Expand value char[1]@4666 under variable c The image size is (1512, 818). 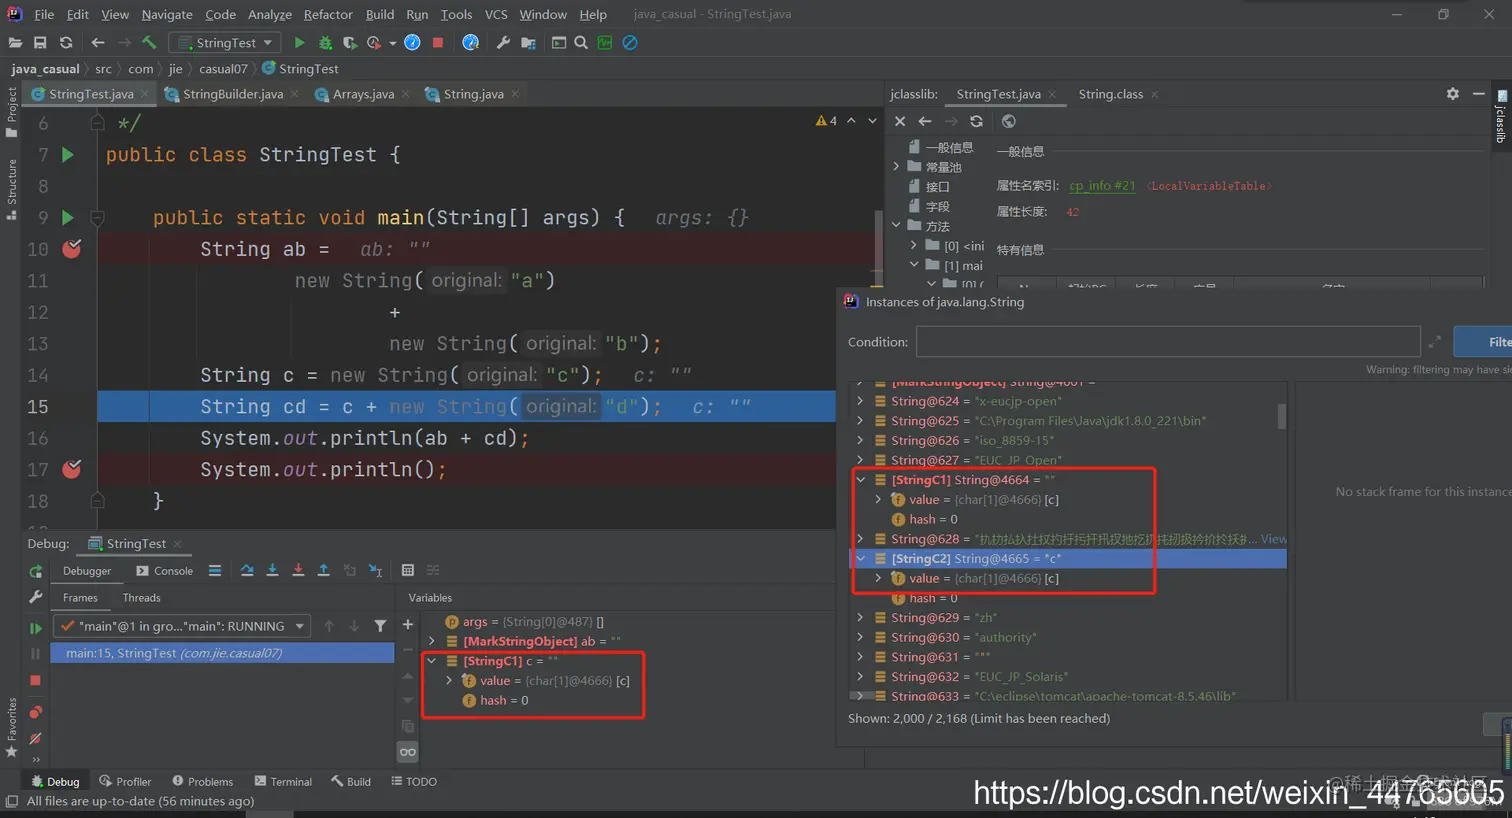point(449,681)
